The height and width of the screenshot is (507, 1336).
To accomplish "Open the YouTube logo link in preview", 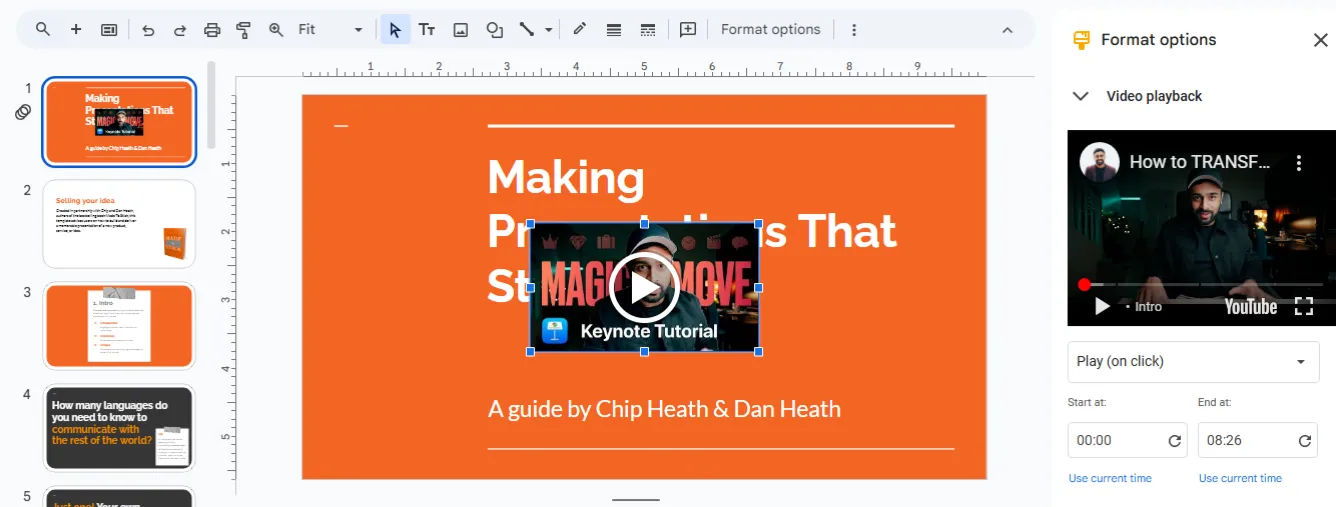I will 1251,306.
